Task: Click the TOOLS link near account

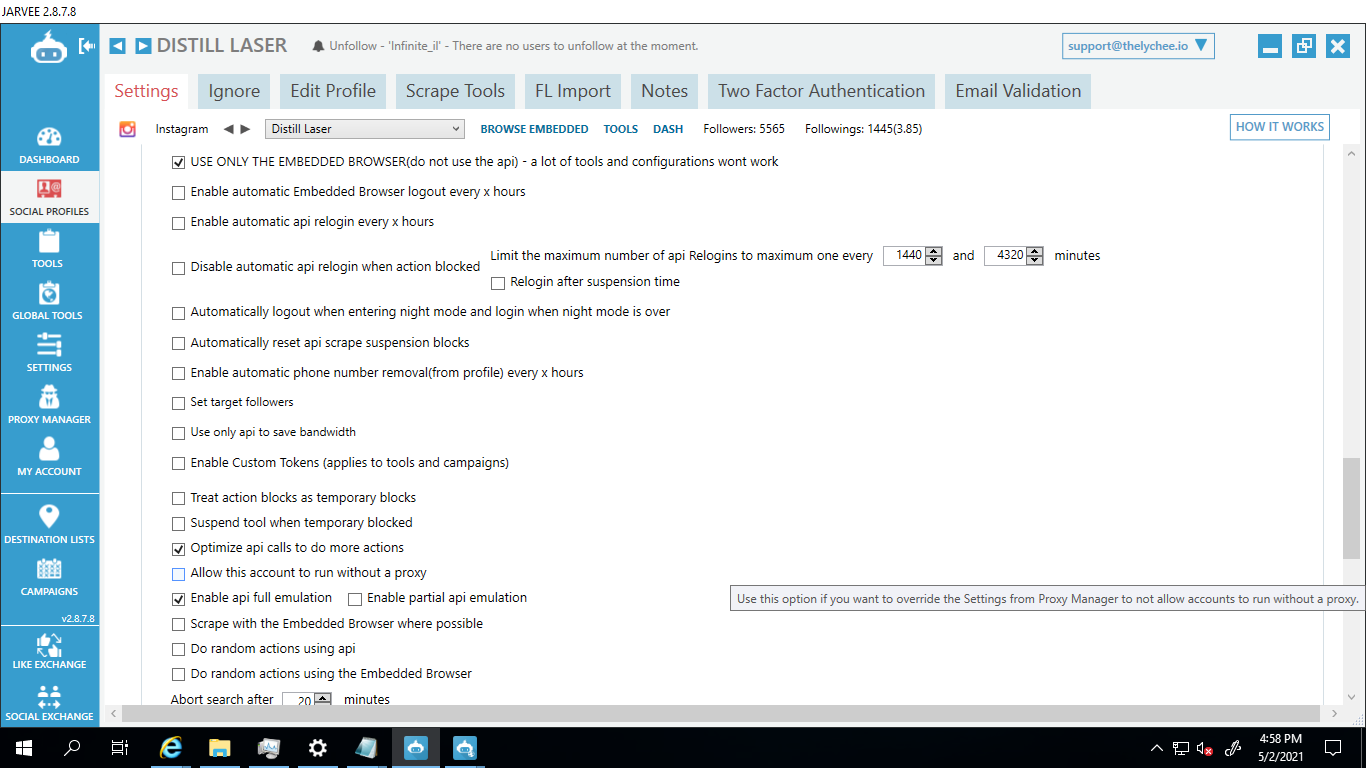Action: [x=621, y=129]
